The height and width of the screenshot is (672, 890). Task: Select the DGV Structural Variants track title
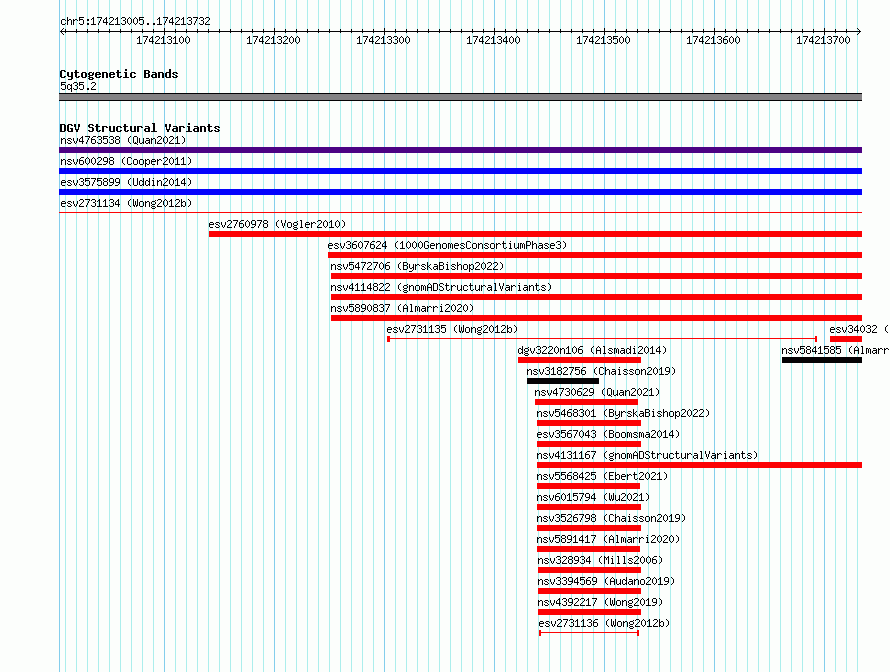(140, 128)
